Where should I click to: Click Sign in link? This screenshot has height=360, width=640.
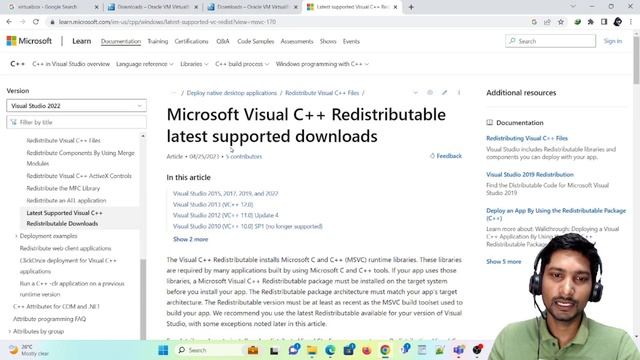tap(613, 41)
